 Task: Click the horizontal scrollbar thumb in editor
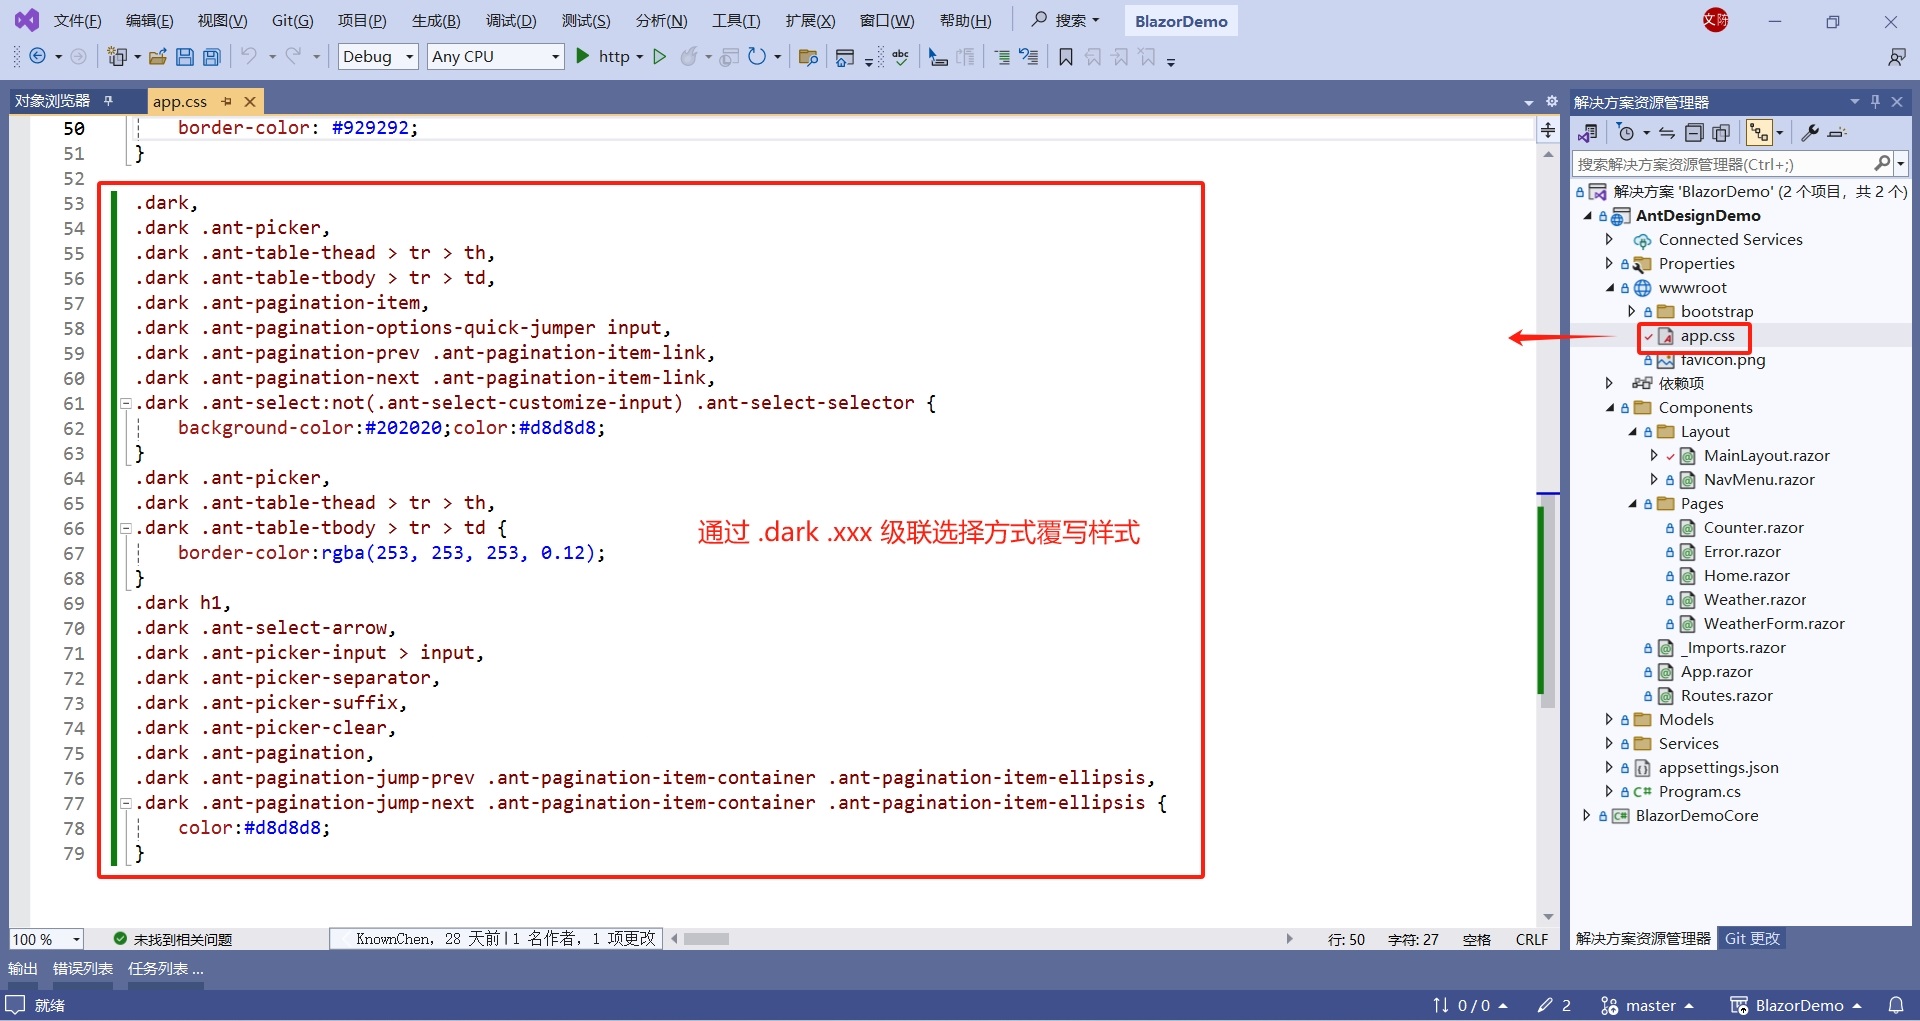pyautogui.click(x=707, y=939)
